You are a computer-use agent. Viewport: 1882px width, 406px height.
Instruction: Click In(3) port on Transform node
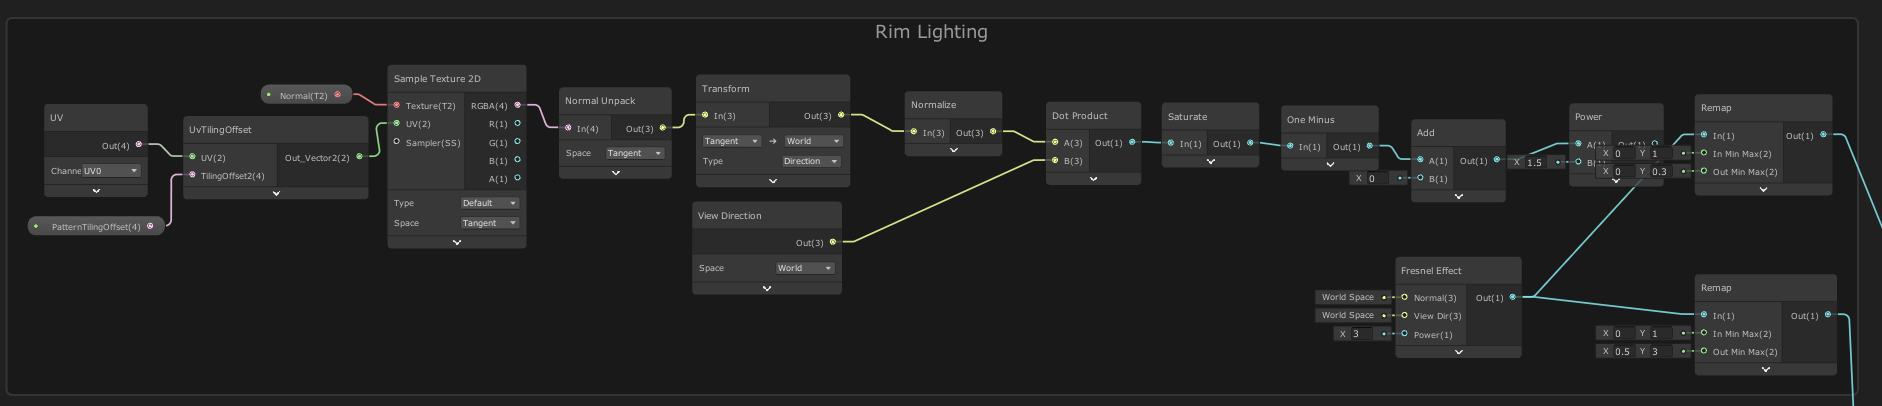[x=705, y=115]
